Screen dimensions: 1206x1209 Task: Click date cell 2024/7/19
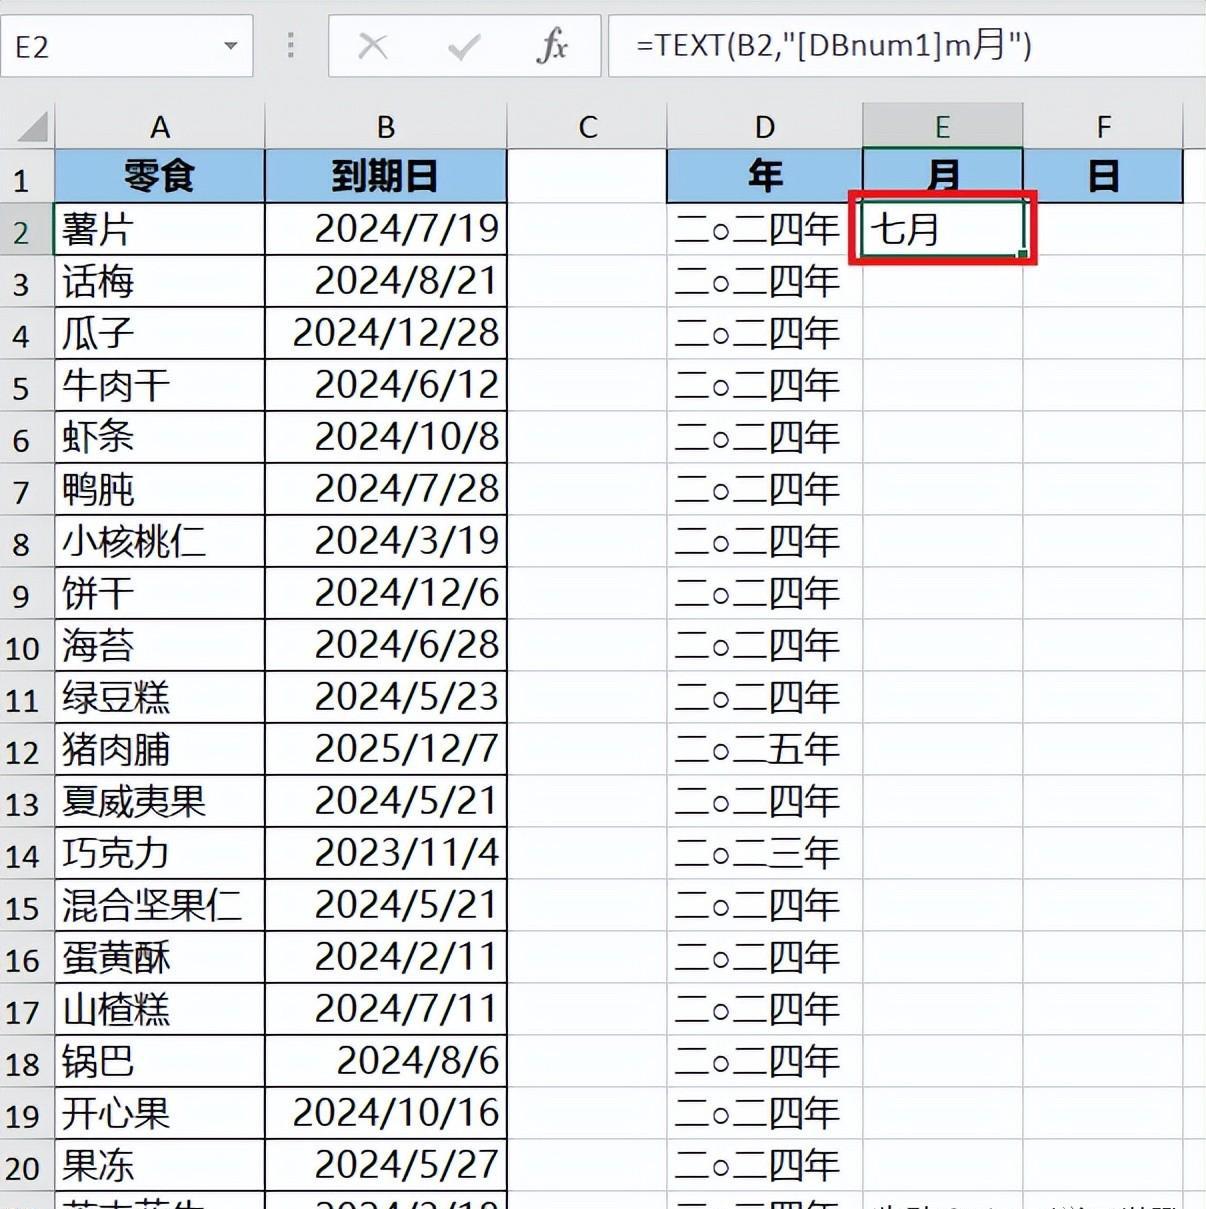386,229
